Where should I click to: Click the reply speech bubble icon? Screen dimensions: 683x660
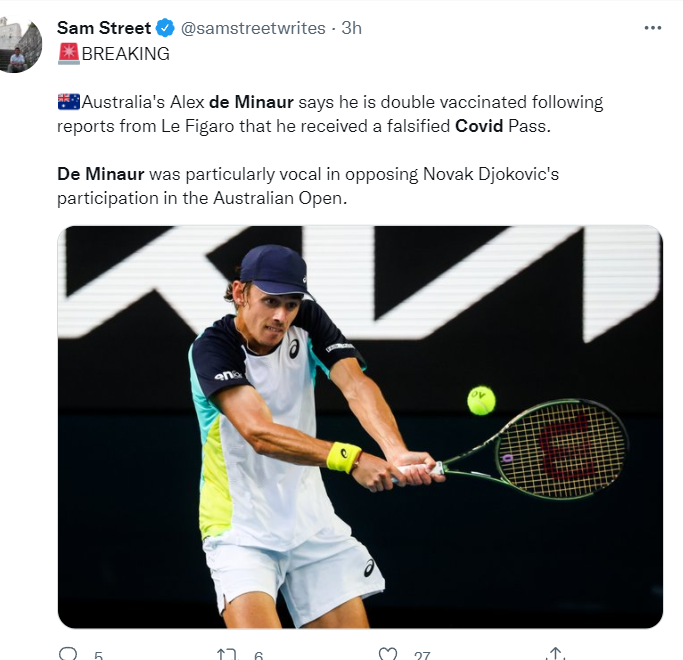pyautogui.click(x=68, y=654)
